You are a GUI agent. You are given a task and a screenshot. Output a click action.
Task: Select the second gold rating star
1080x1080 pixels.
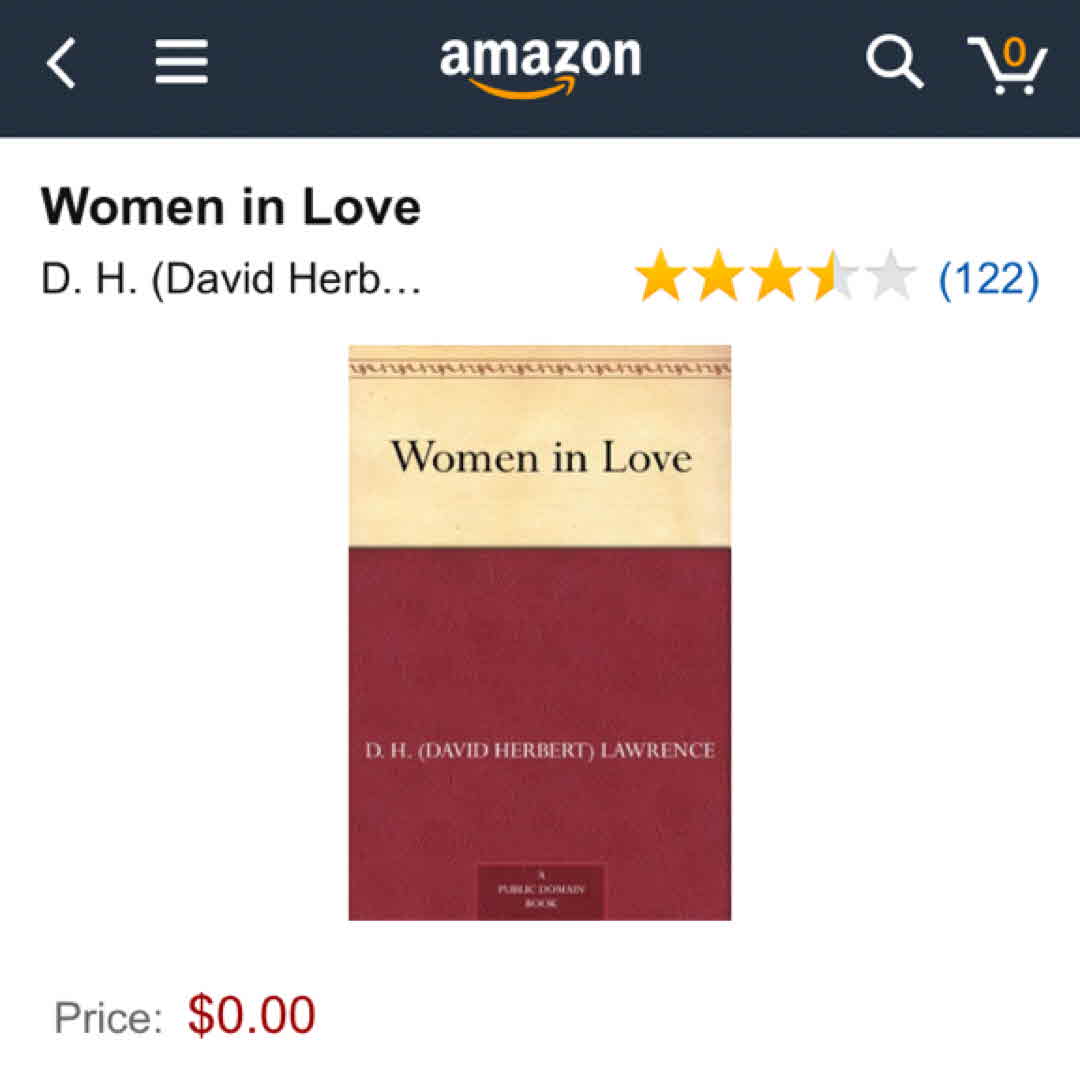(x=718, y=276)
